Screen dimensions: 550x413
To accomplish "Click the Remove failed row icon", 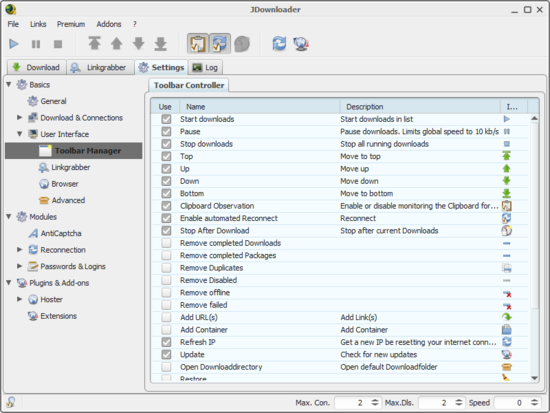I will coord(507,306).
